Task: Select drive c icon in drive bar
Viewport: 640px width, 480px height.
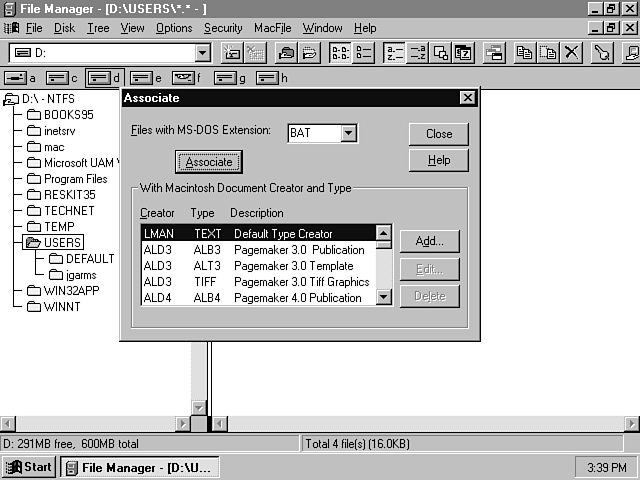Action: (x=62, y=78)
